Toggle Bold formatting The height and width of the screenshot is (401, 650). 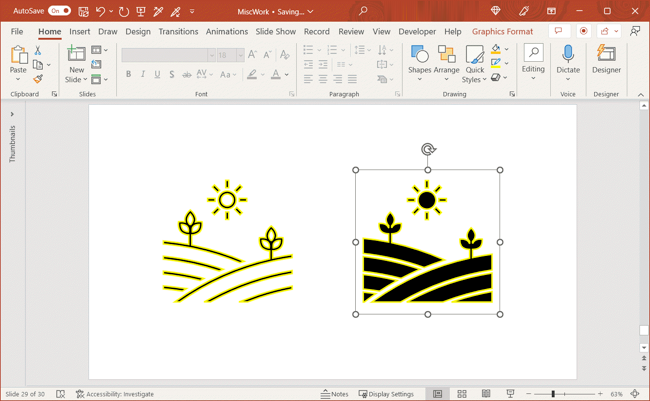[128, 75]
